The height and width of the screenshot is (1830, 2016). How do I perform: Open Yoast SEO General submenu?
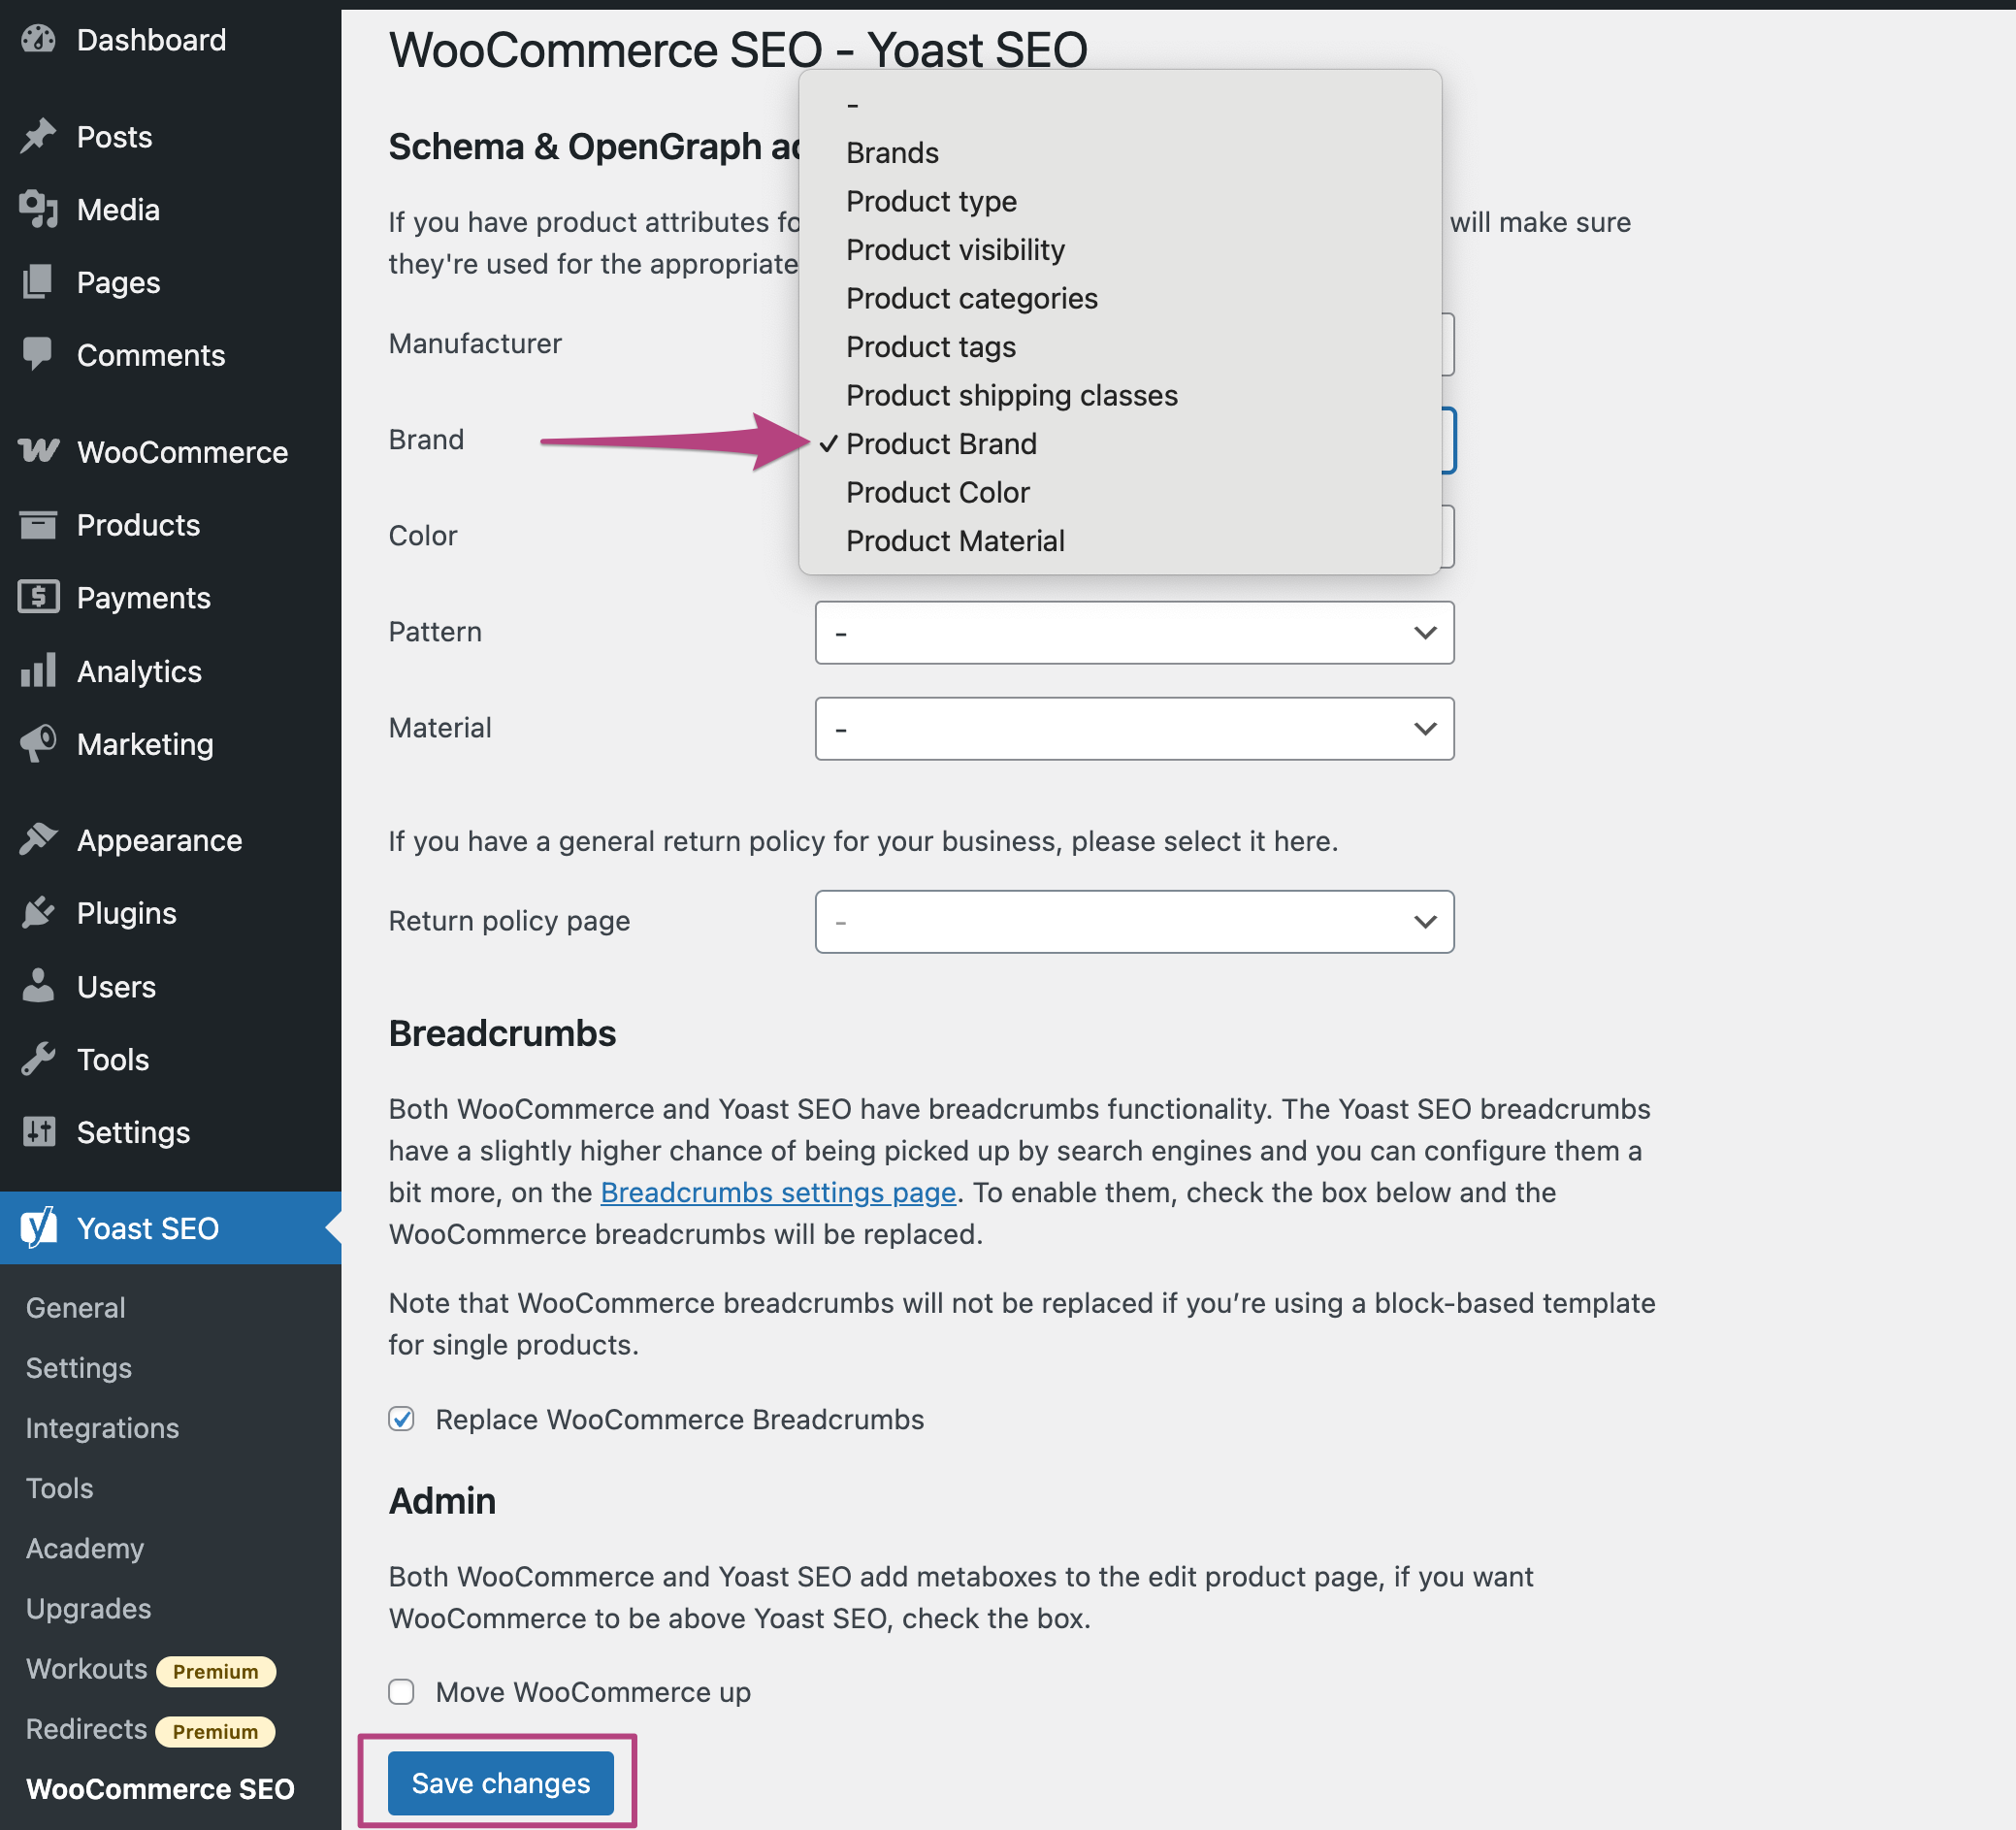pos(76,1307)
